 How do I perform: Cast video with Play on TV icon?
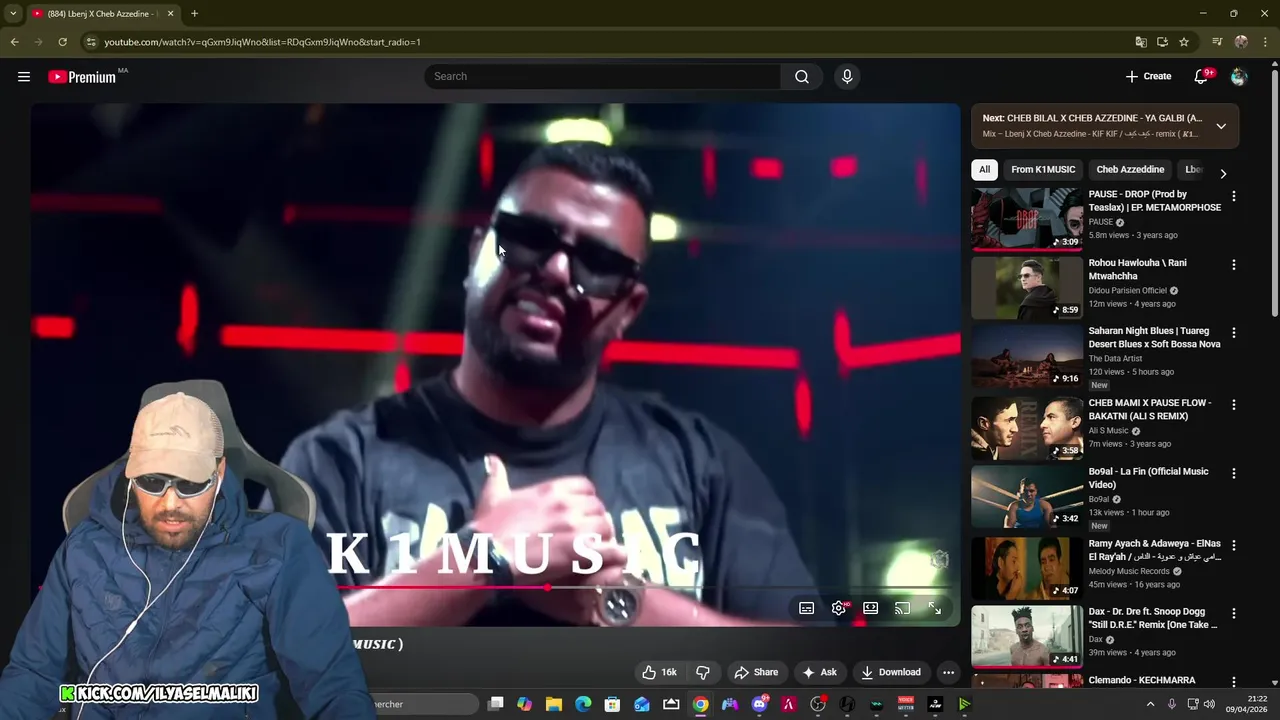902,608
